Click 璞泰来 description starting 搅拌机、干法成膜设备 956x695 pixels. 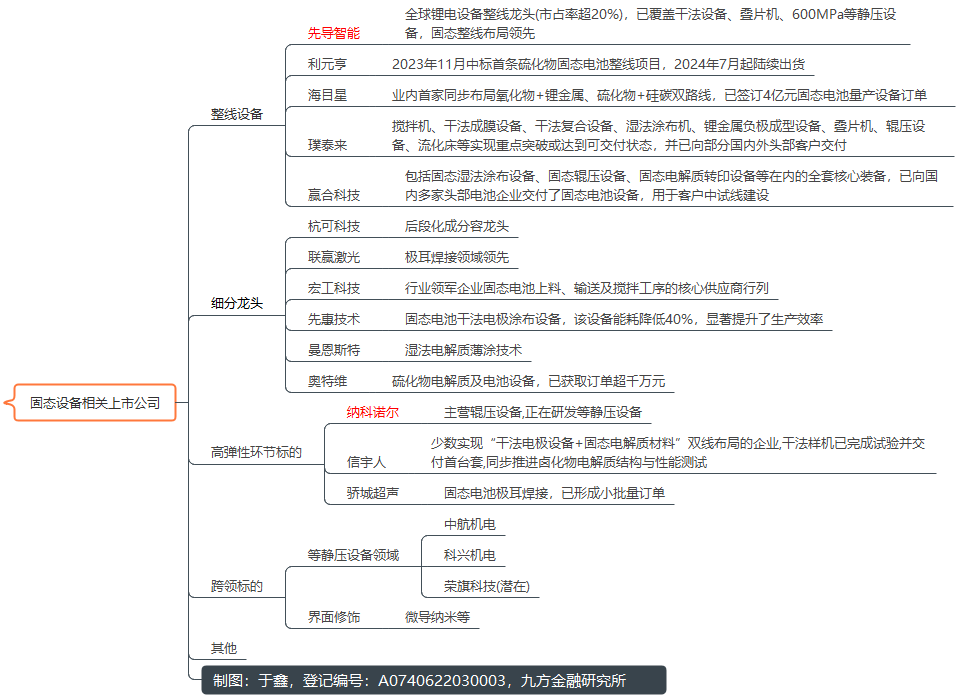click(658, 135)
